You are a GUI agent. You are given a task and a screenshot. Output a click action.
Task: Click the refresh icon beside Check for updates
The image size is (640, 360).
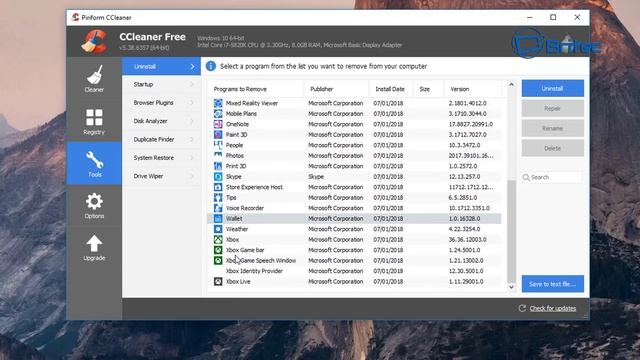point(522,308)
